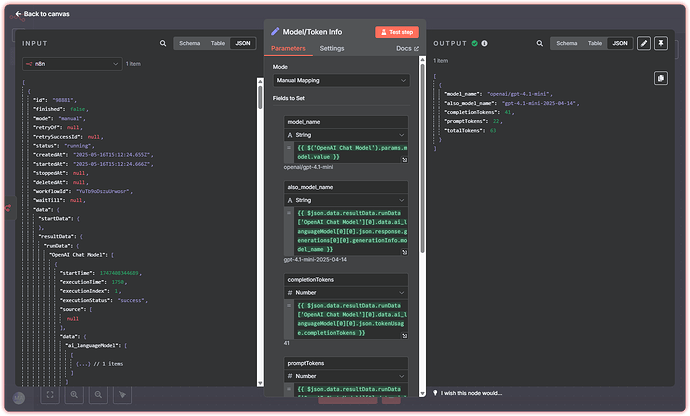Viewport: 690px width, 416px height.
Task: Switch OUTPUT view to Schema
Action: click(566, 43)
